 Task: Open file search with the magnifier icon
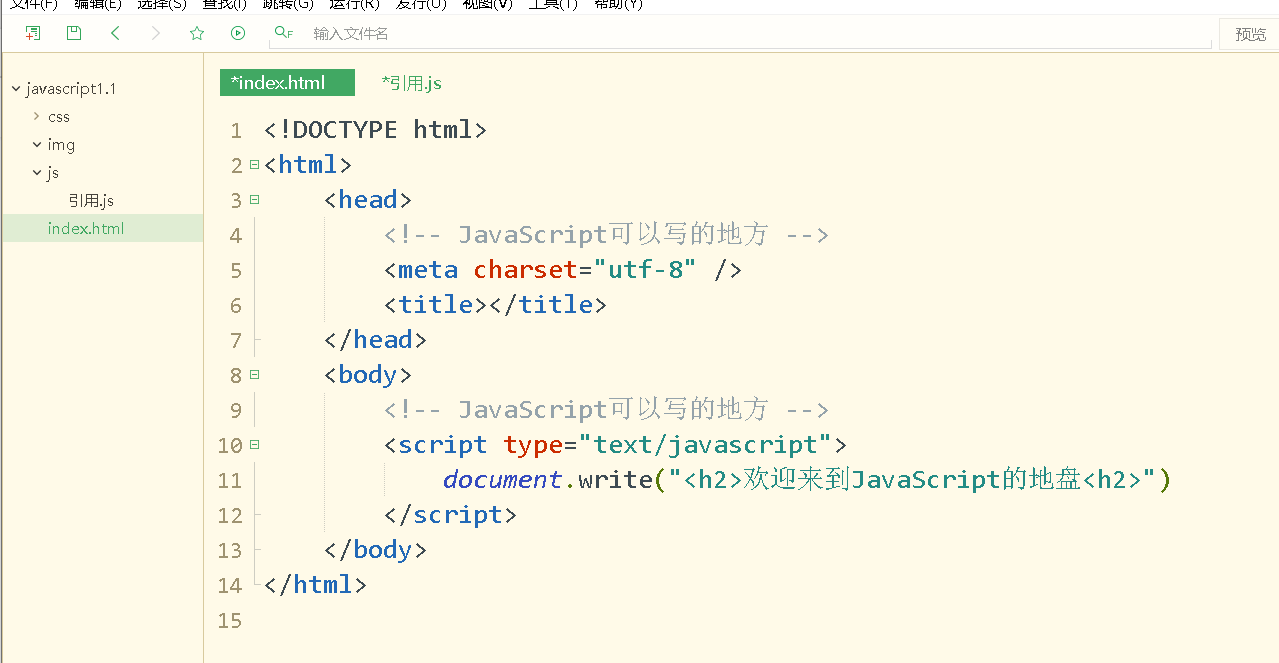pyautogui.click(x=281, y=32)
